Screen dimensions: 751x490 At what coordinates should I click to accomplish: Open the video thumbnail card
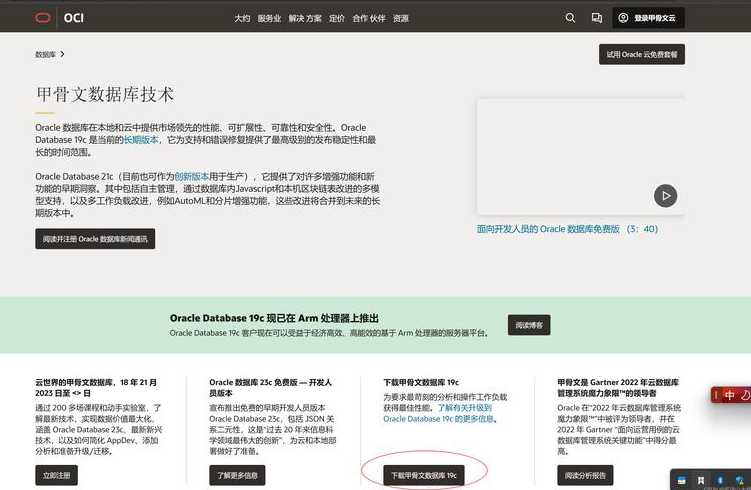(x=580, y=156)
